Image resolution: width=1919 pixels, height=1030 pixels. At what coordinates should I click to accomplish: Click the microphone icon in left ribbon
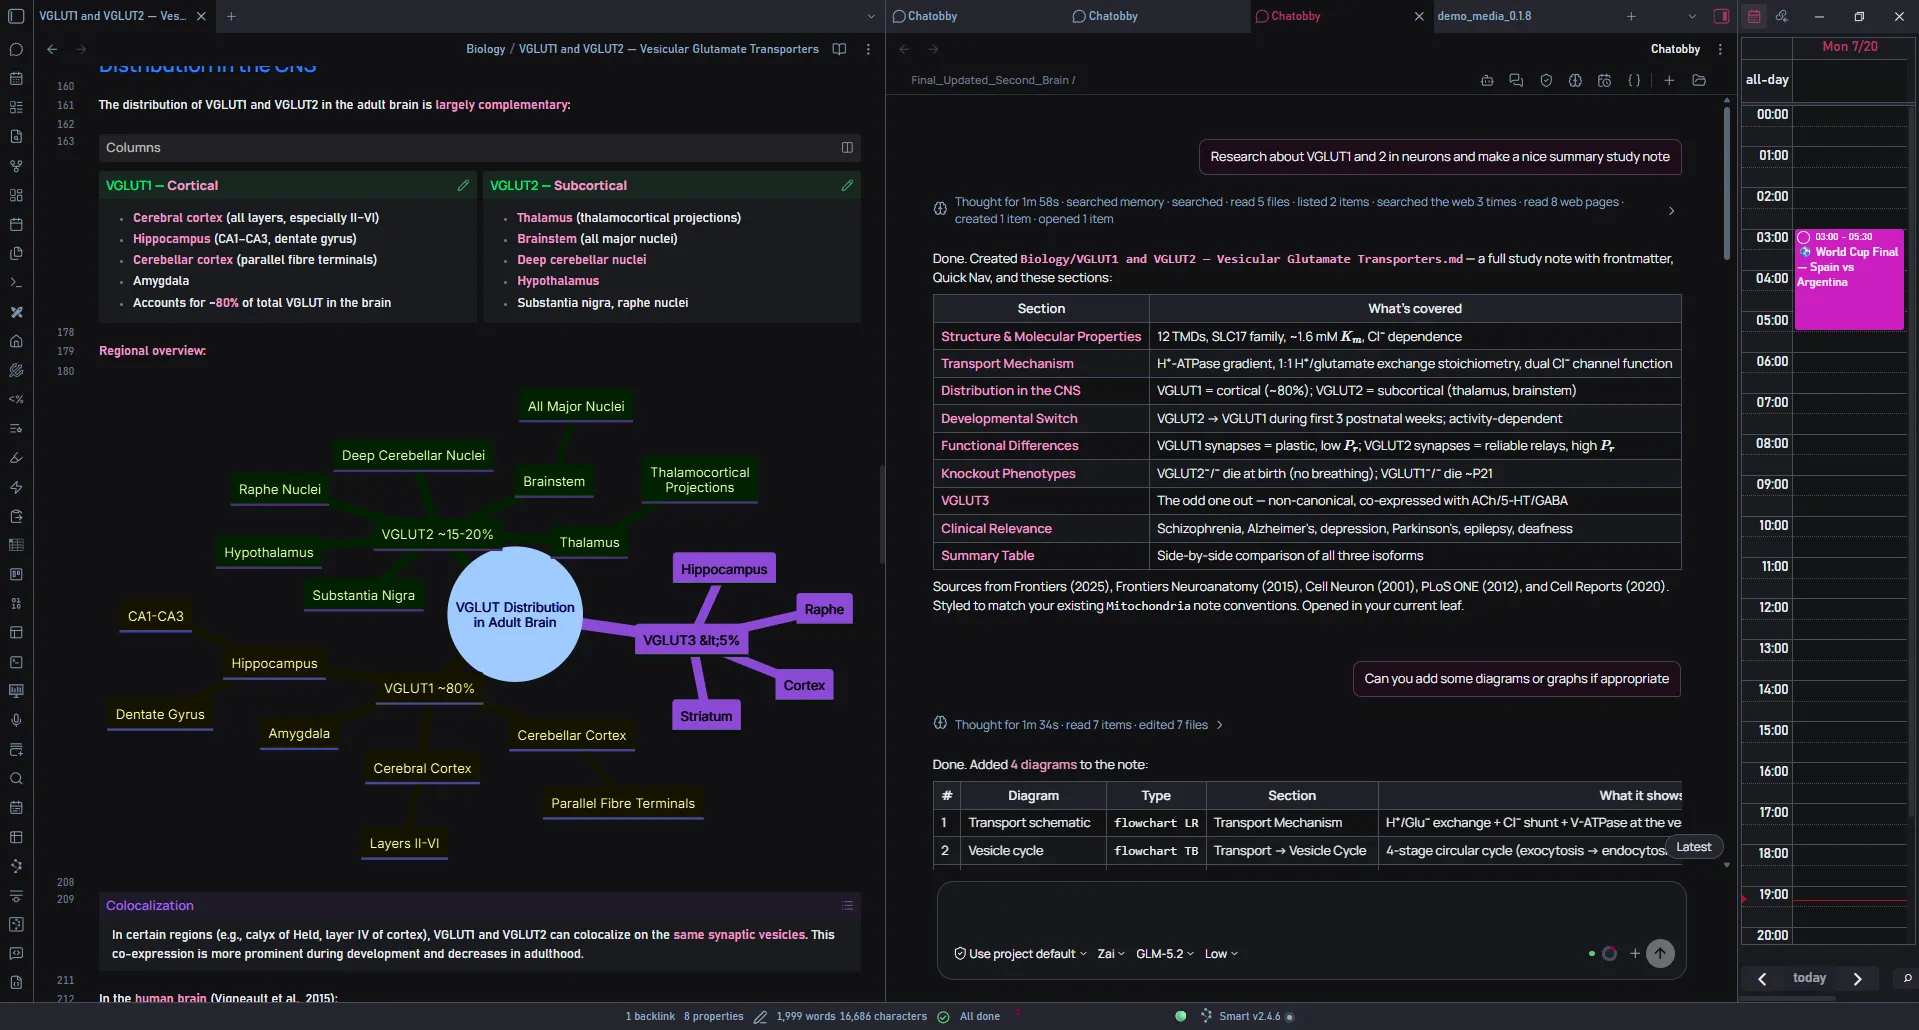tap(16, 720)
